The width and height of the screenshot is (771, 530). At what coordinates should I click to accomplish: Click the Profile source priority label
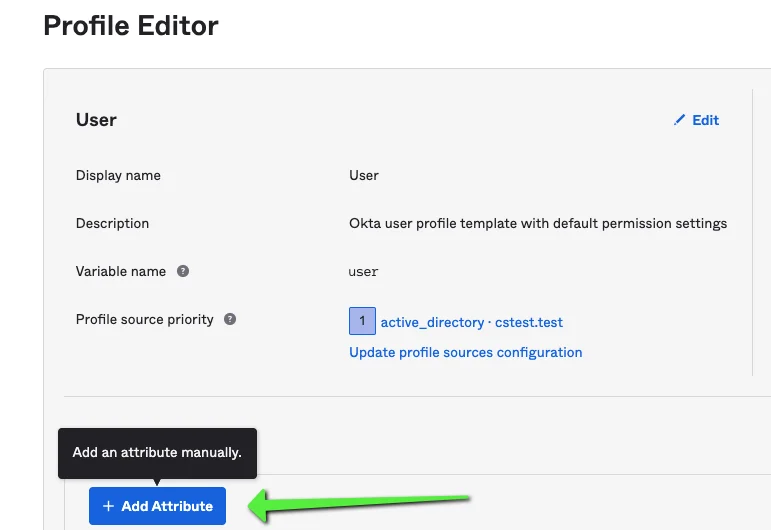pyautogui.click(x=145, y=320)
